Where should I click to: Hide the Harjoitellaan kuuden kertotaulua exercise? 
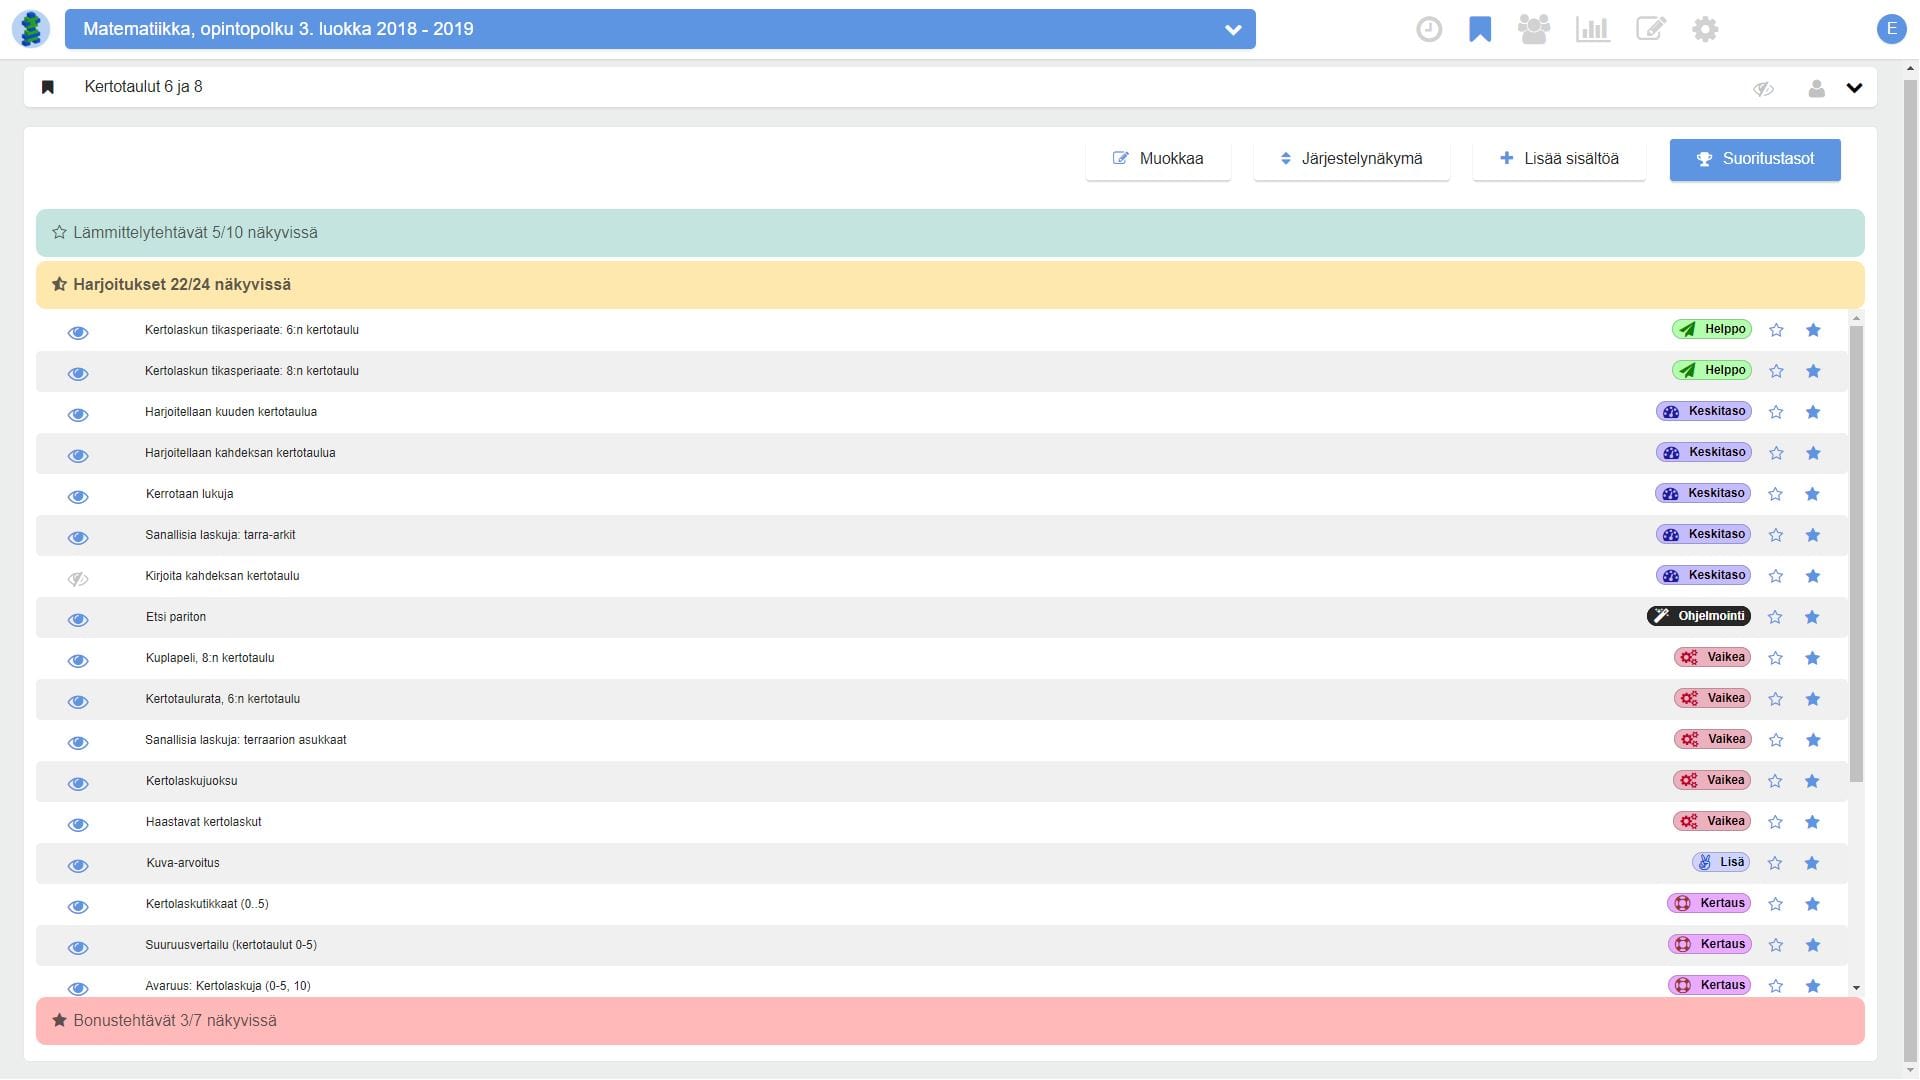[78, 415]
